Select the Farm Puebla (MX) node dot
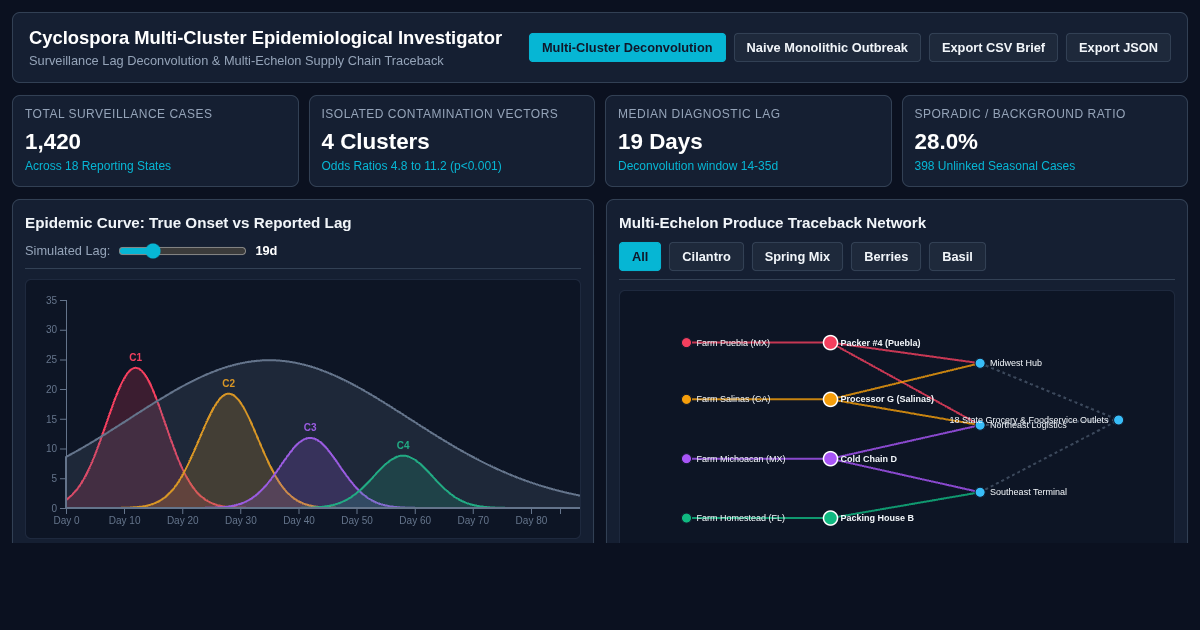 click(686, 343)
